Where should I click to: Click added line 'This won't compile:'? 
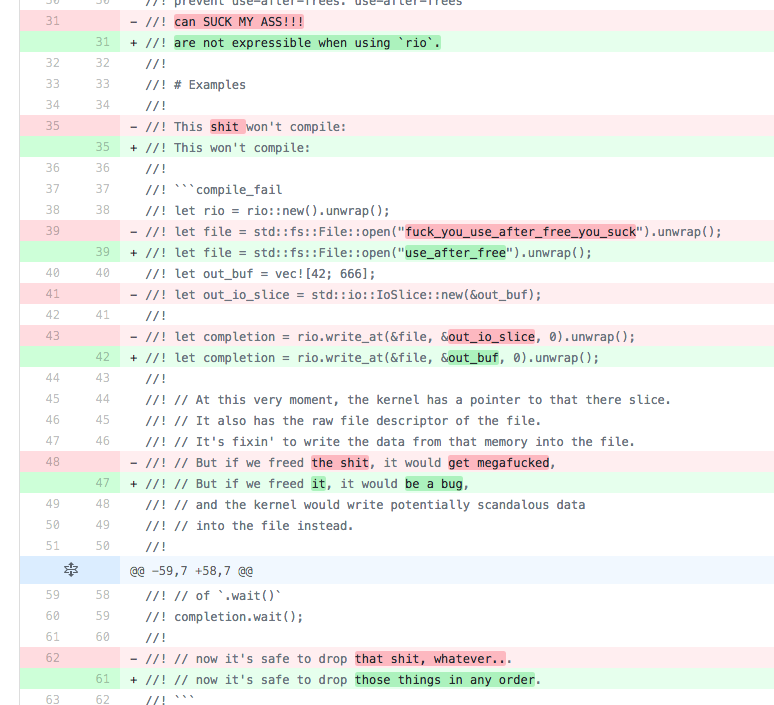pos(228,148)
